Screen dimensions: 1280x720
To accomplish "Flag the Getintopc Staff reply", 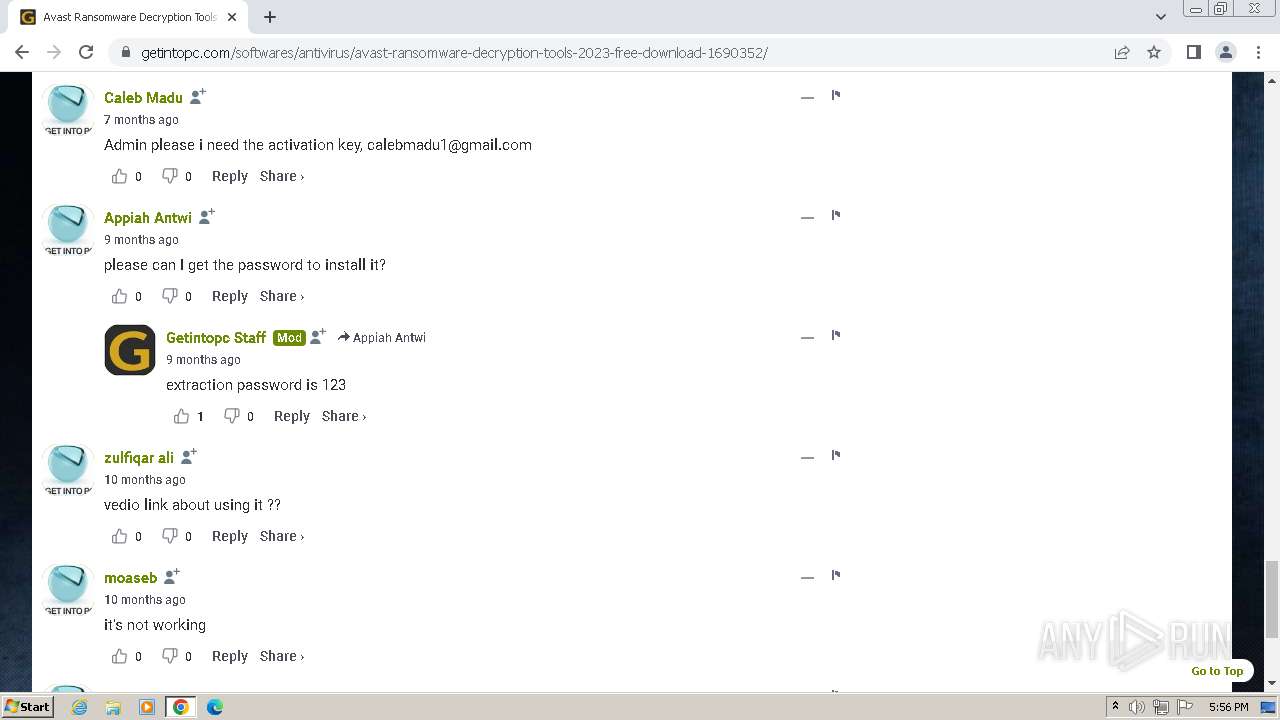I will (836, 336).
